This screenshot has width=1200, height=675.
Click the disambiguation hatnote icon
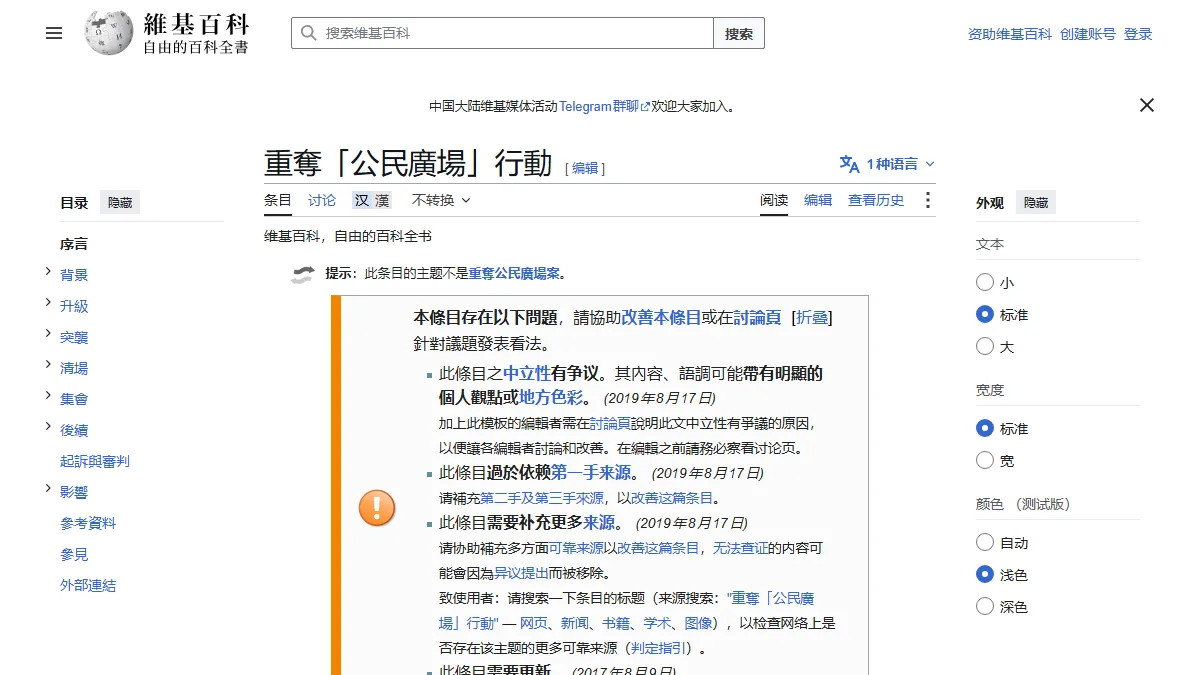tap(302, 273)
